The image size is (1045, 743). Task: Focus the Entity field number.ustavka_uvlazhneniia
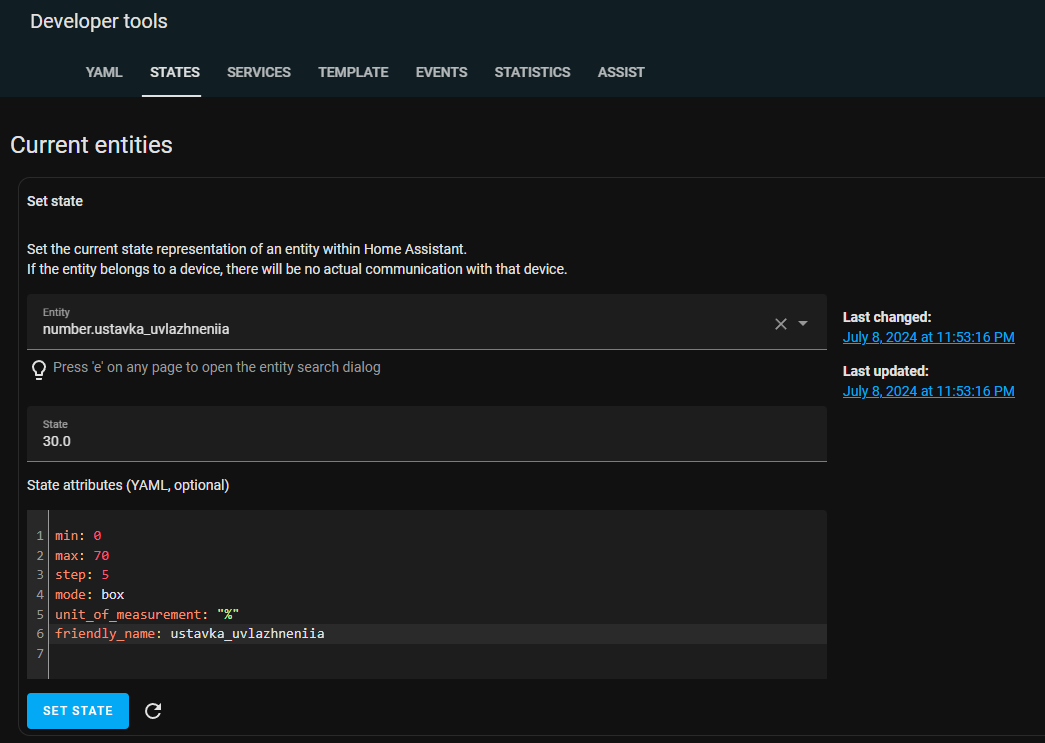pos(427,322)
